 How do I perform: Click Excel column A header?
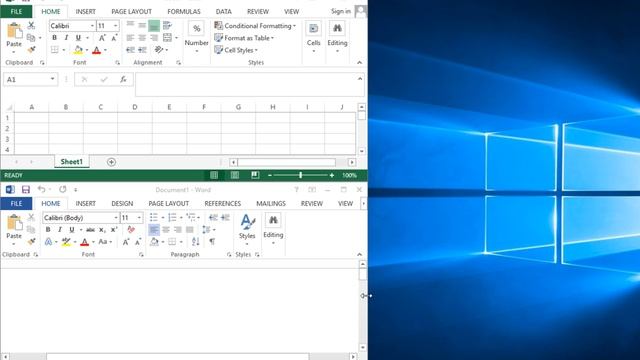31,107
